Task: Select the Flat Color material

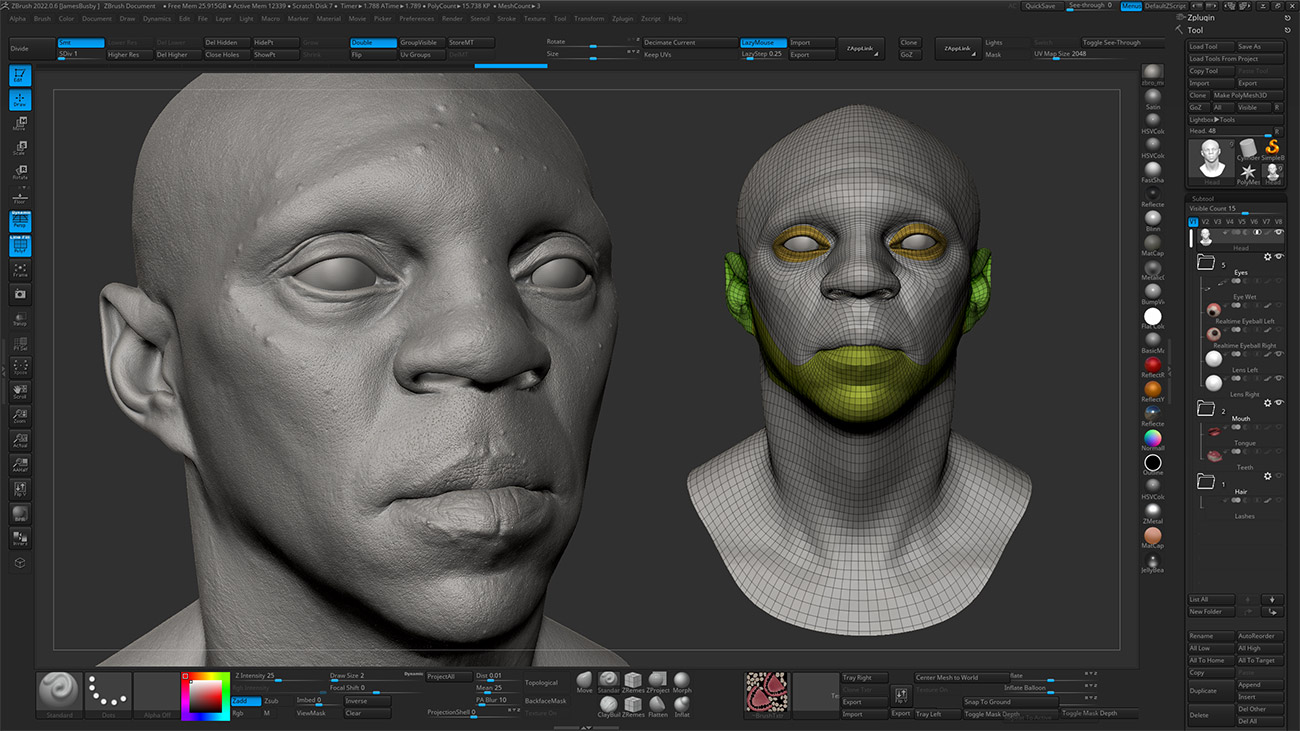Action: point(1153,316)
